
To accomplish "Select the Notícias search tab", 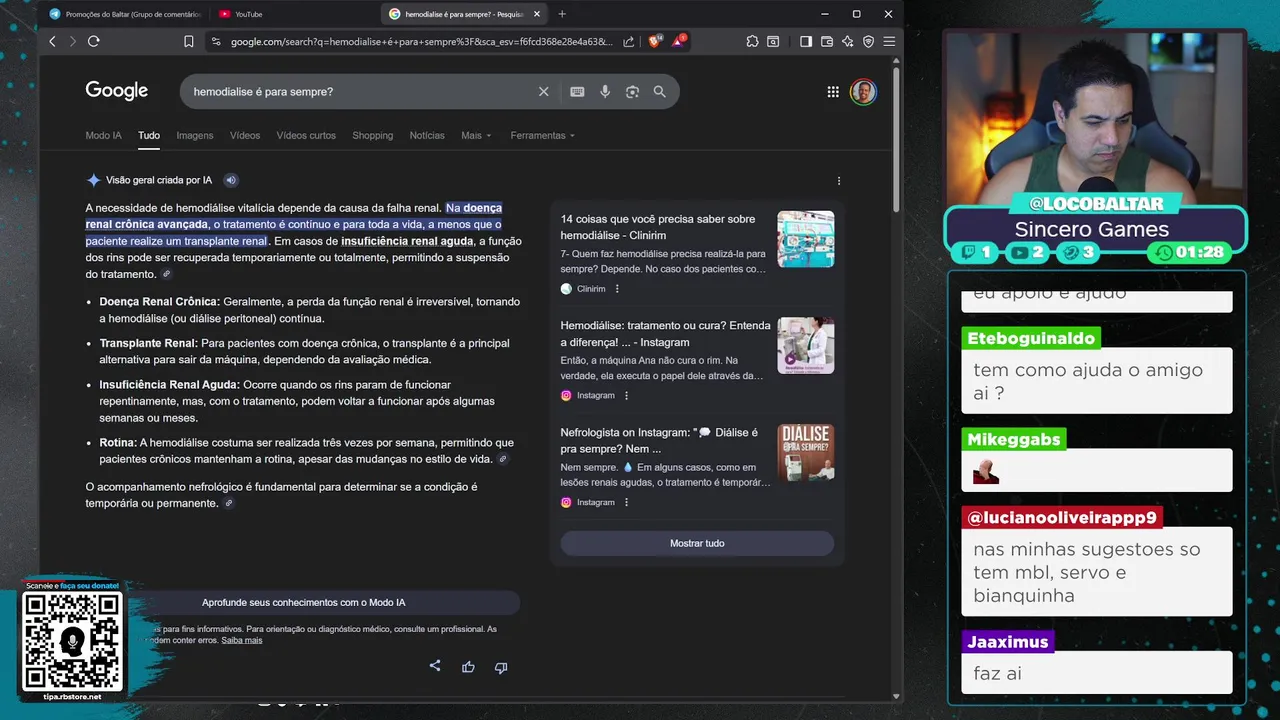I will click(427, 135).
